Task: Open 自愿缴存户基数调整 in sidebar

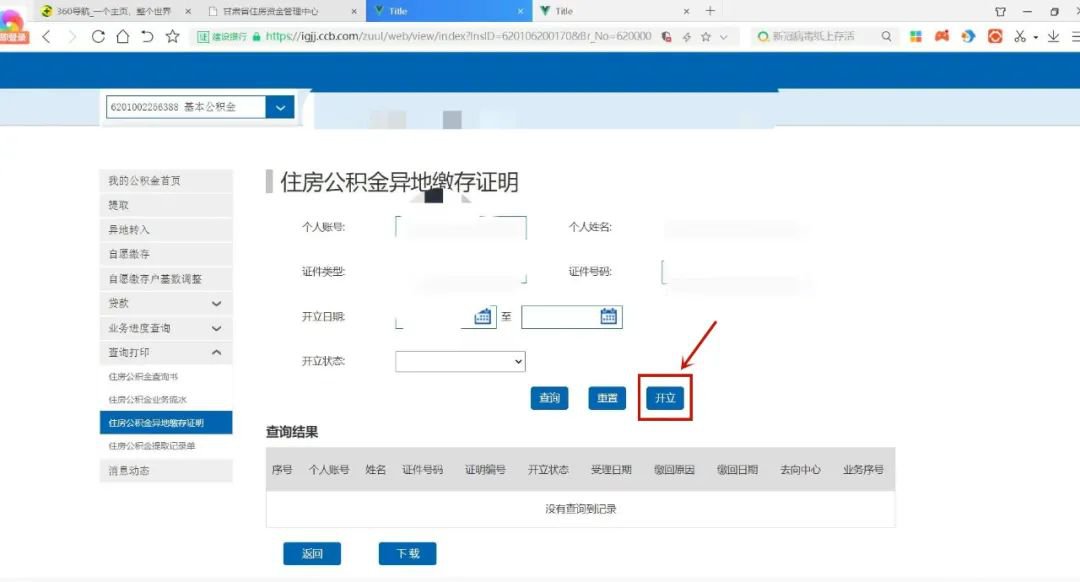Action: tap(166, 279)
